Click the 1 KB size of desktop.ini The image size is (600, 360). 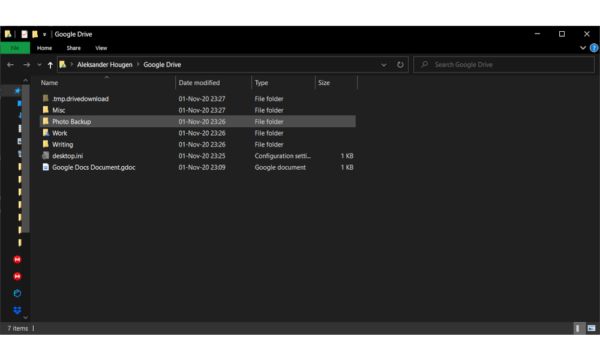click(x=347, y=156)
